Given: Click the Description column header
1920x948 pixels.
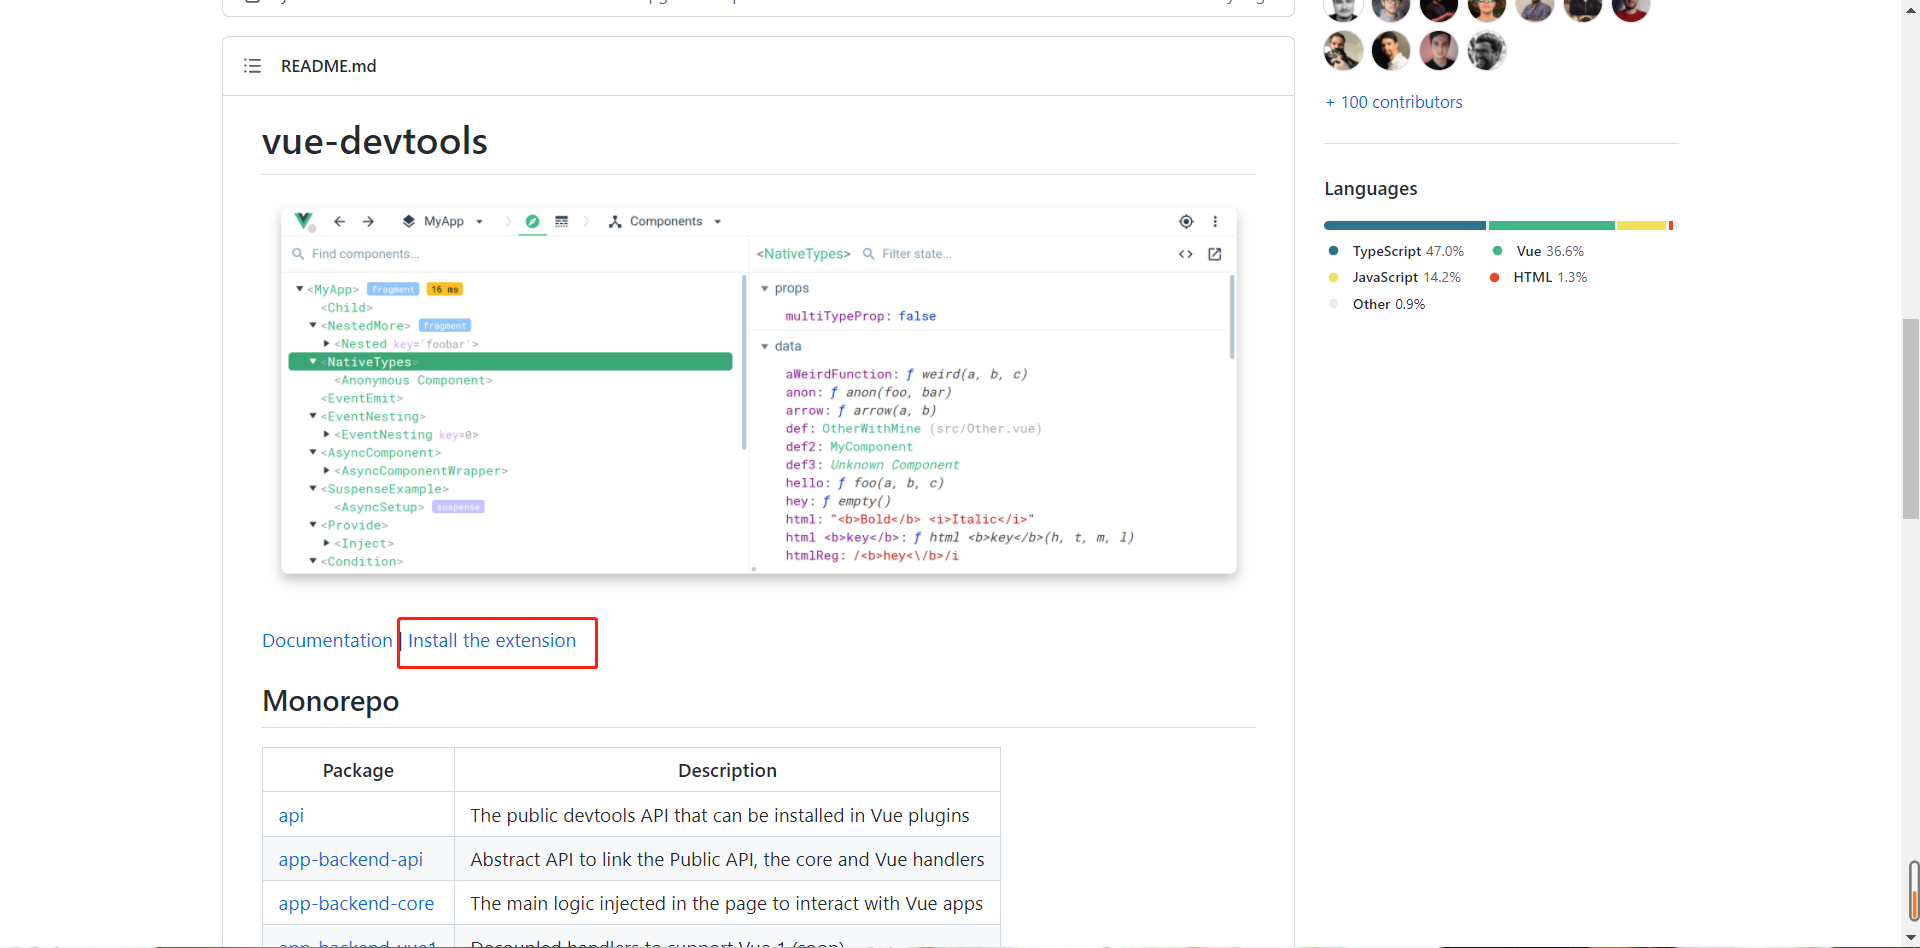Looking at the screenshot, I should (727, 770).
